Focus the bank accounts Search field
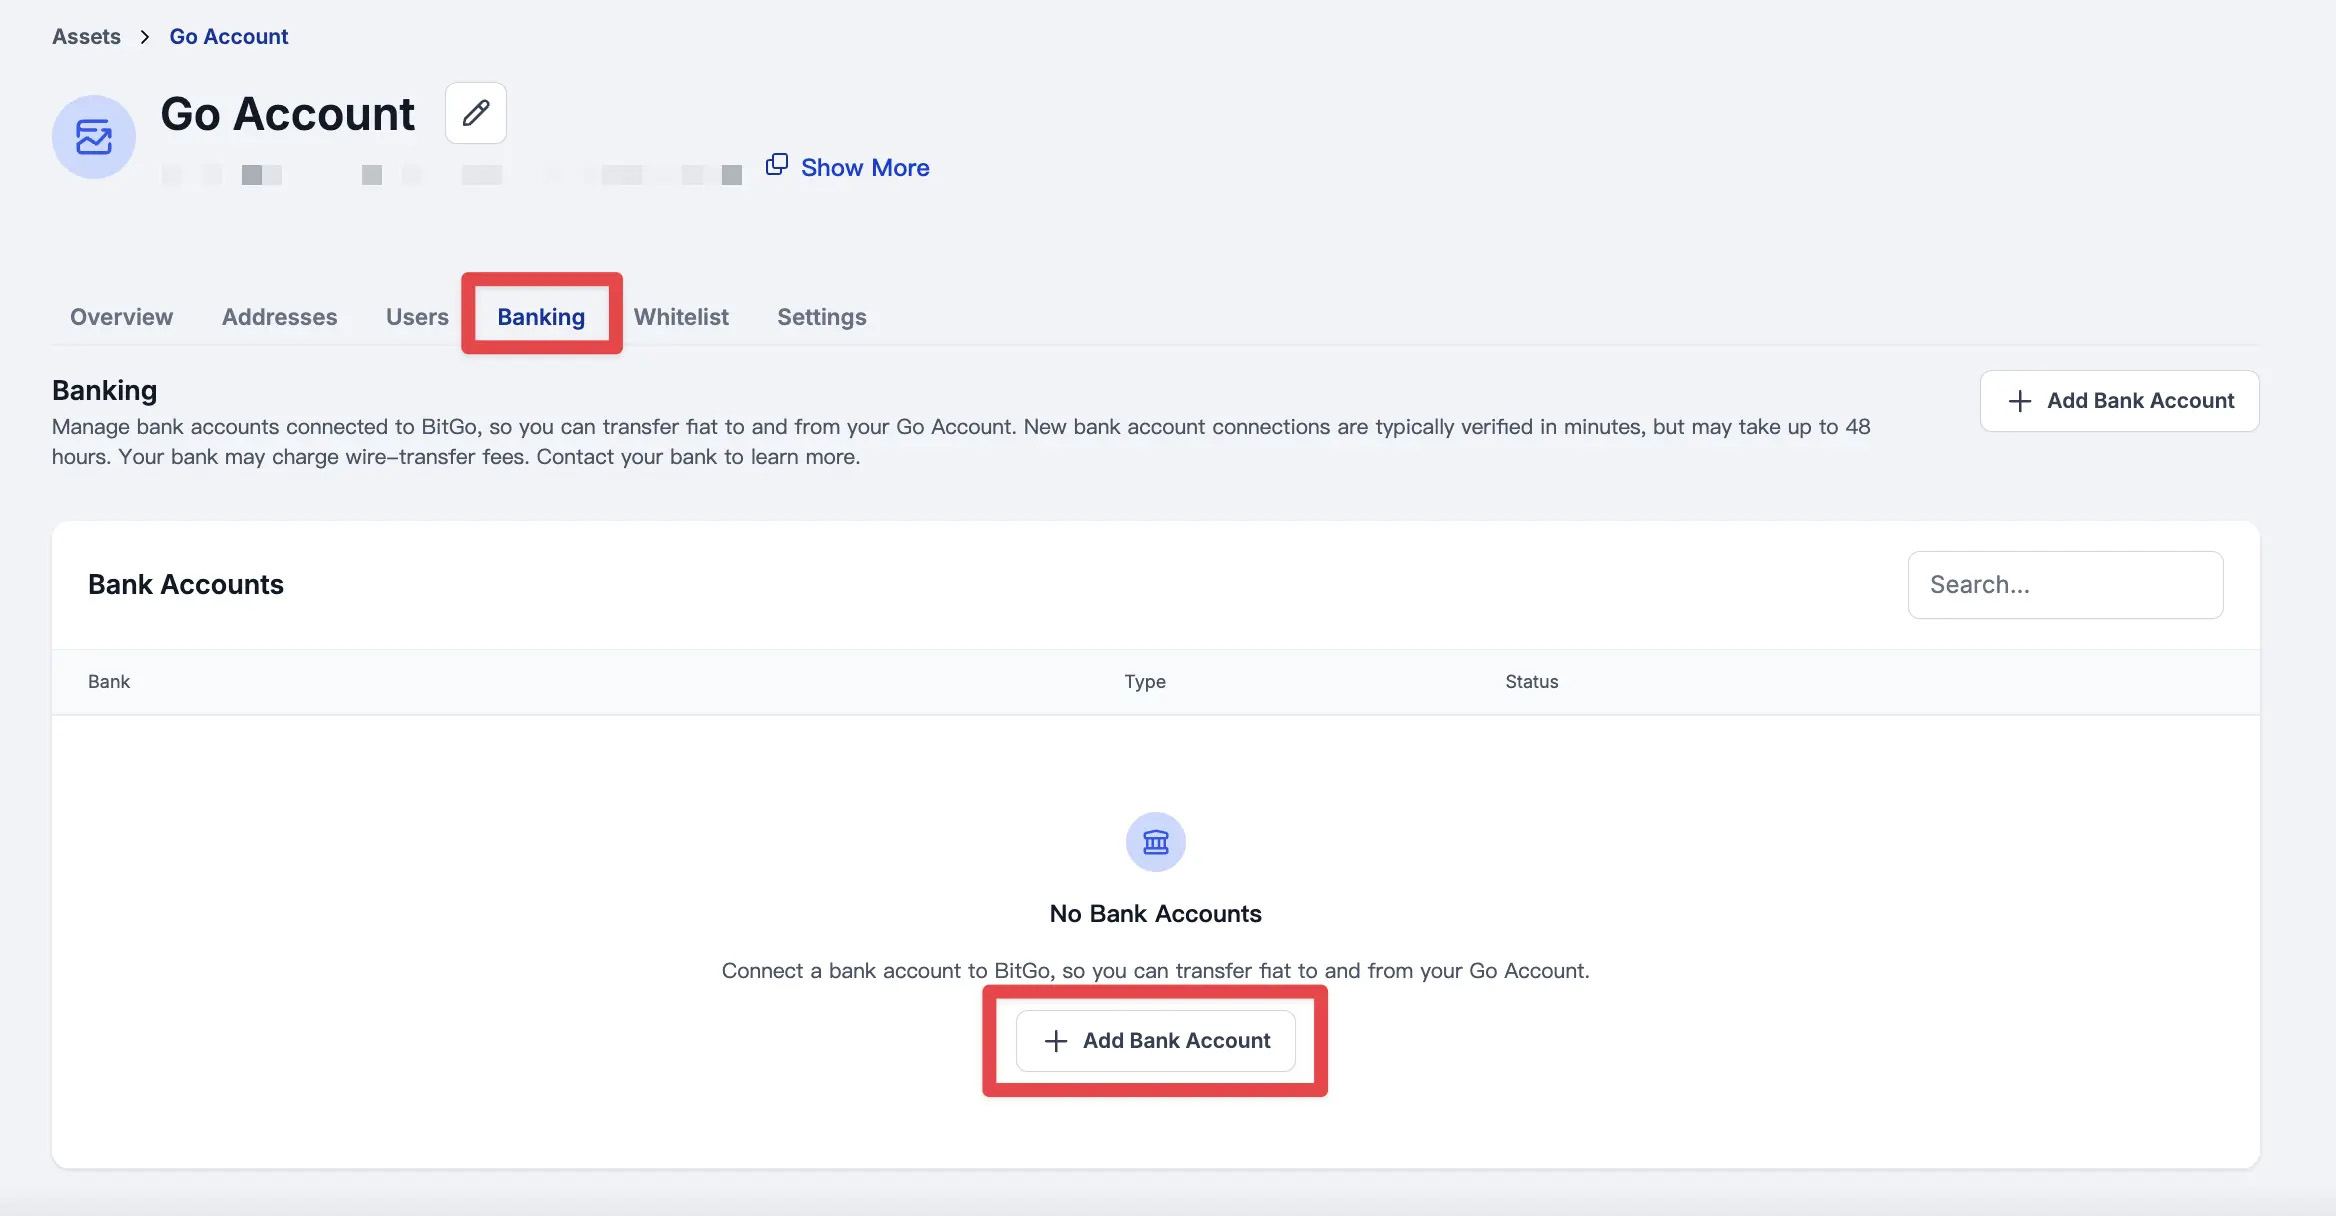Viewport: 2336px width, 1216px height. (x=2065, y=585)
